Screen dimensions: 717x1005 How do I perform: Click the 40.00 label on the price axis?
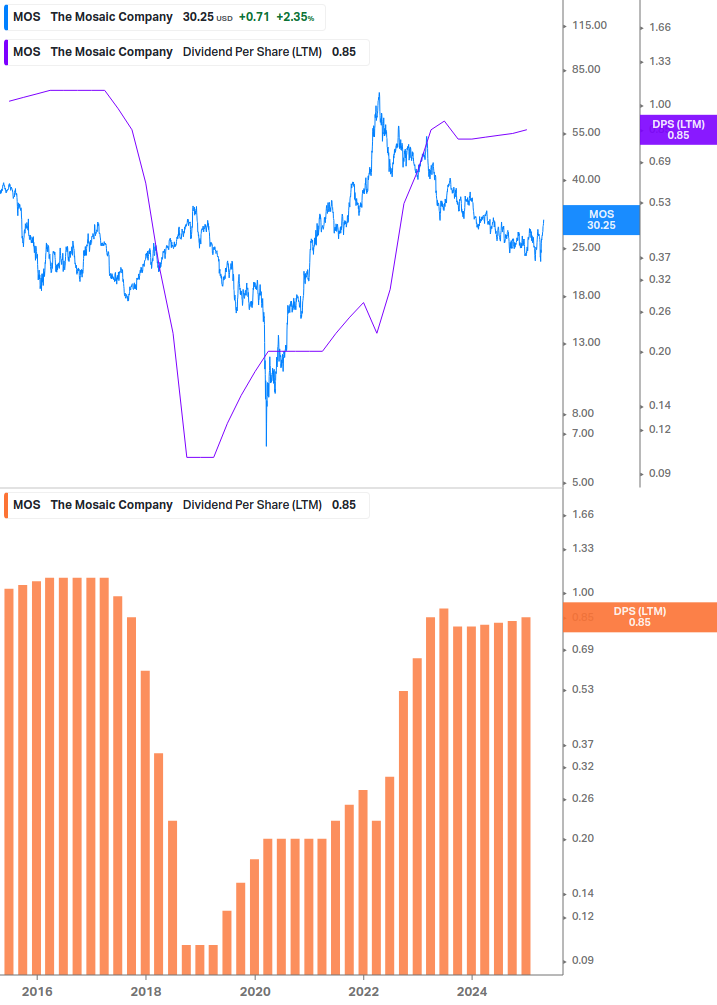point(586,179)
